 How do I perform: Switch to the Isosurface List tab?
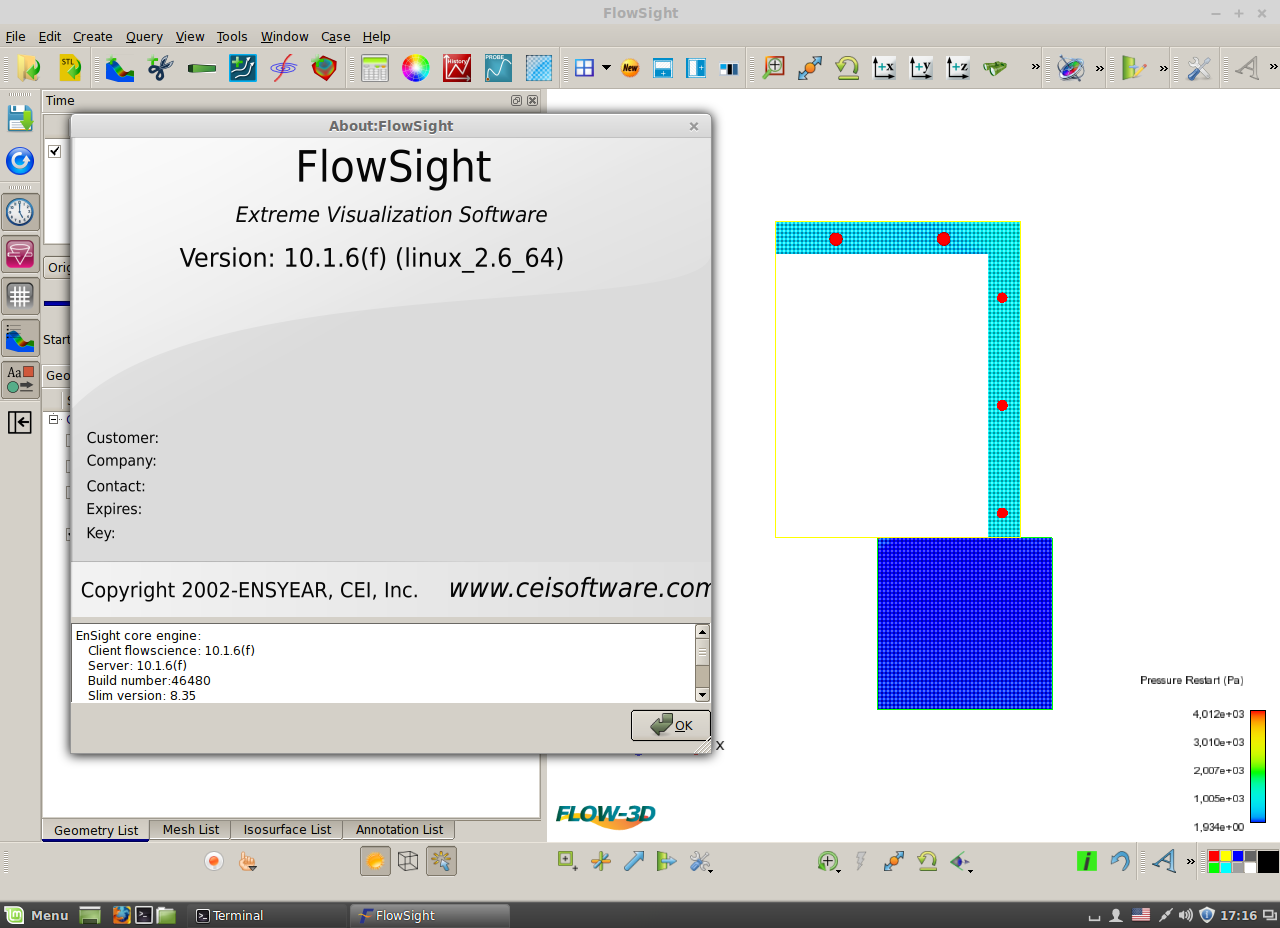287,829
